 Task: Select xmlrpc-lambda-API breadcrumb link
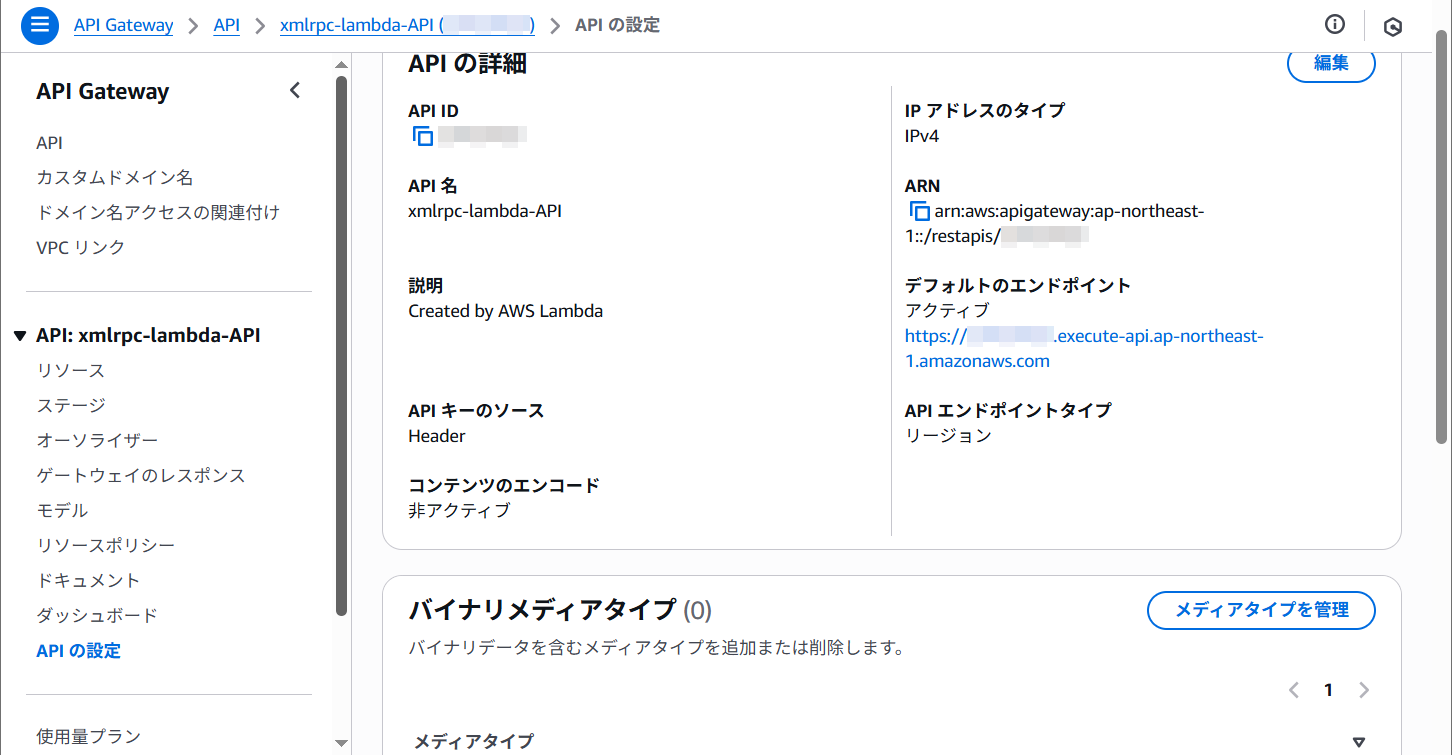coord(407,25)
